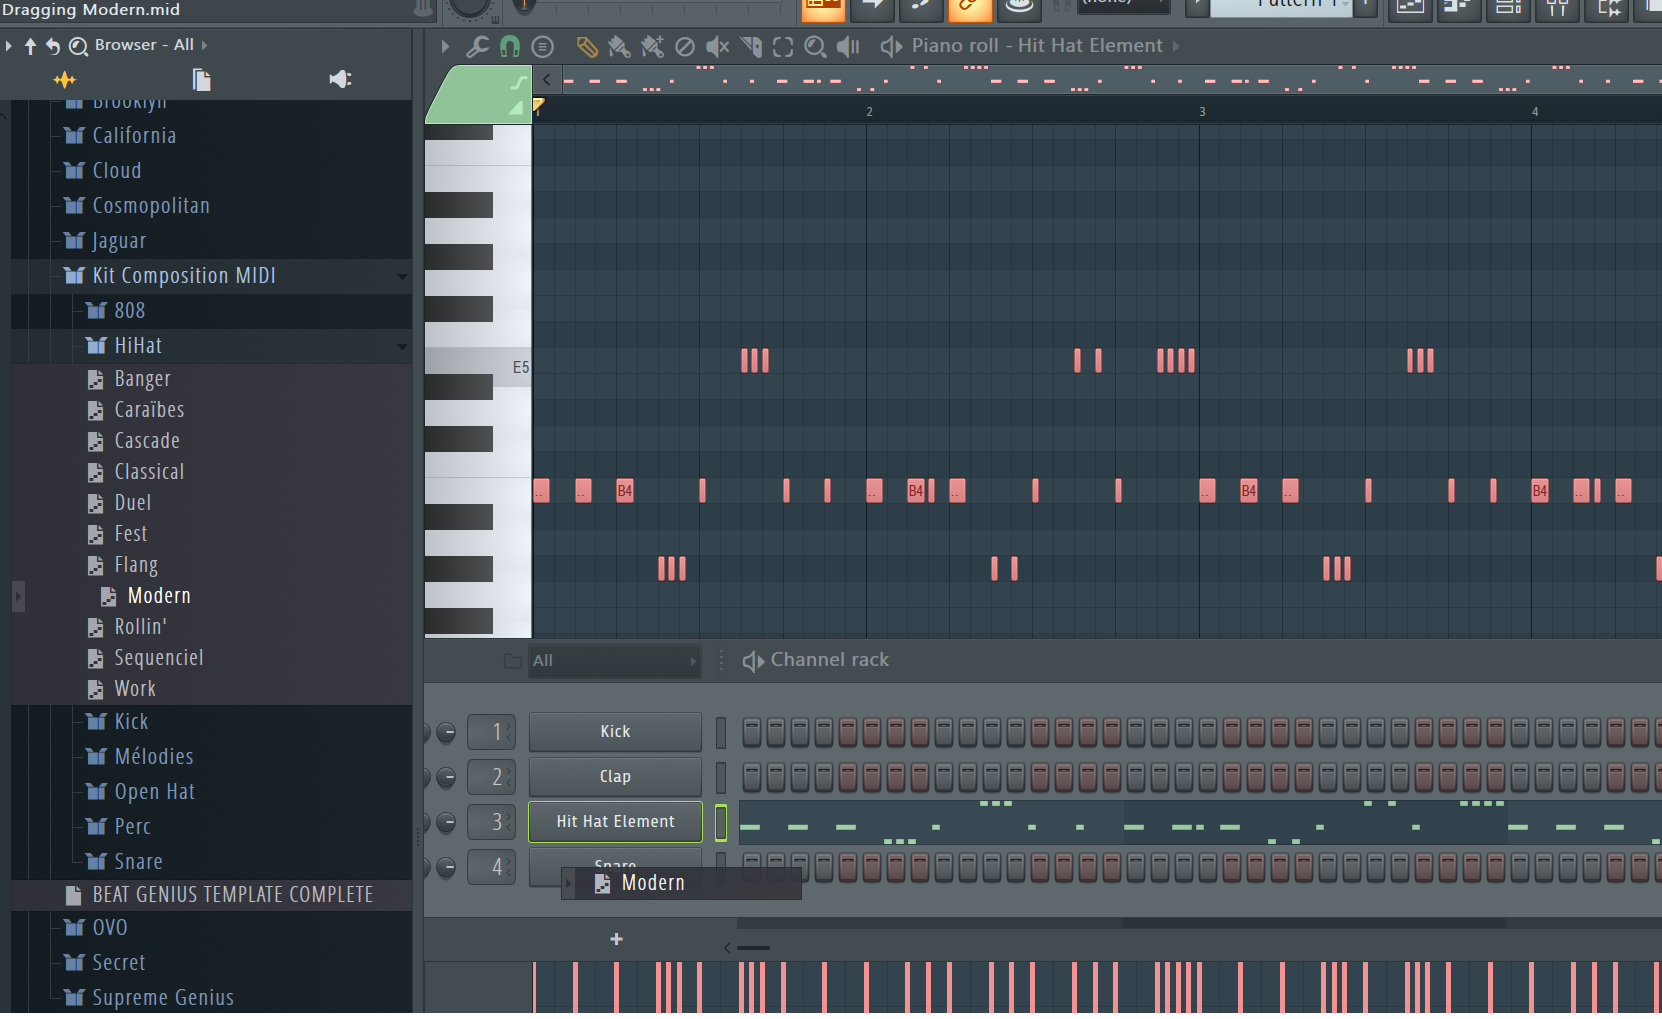Click the Modern MIDI file icon in drag popup
This screenshot has height=1019, width=1662.
point(603,884)
